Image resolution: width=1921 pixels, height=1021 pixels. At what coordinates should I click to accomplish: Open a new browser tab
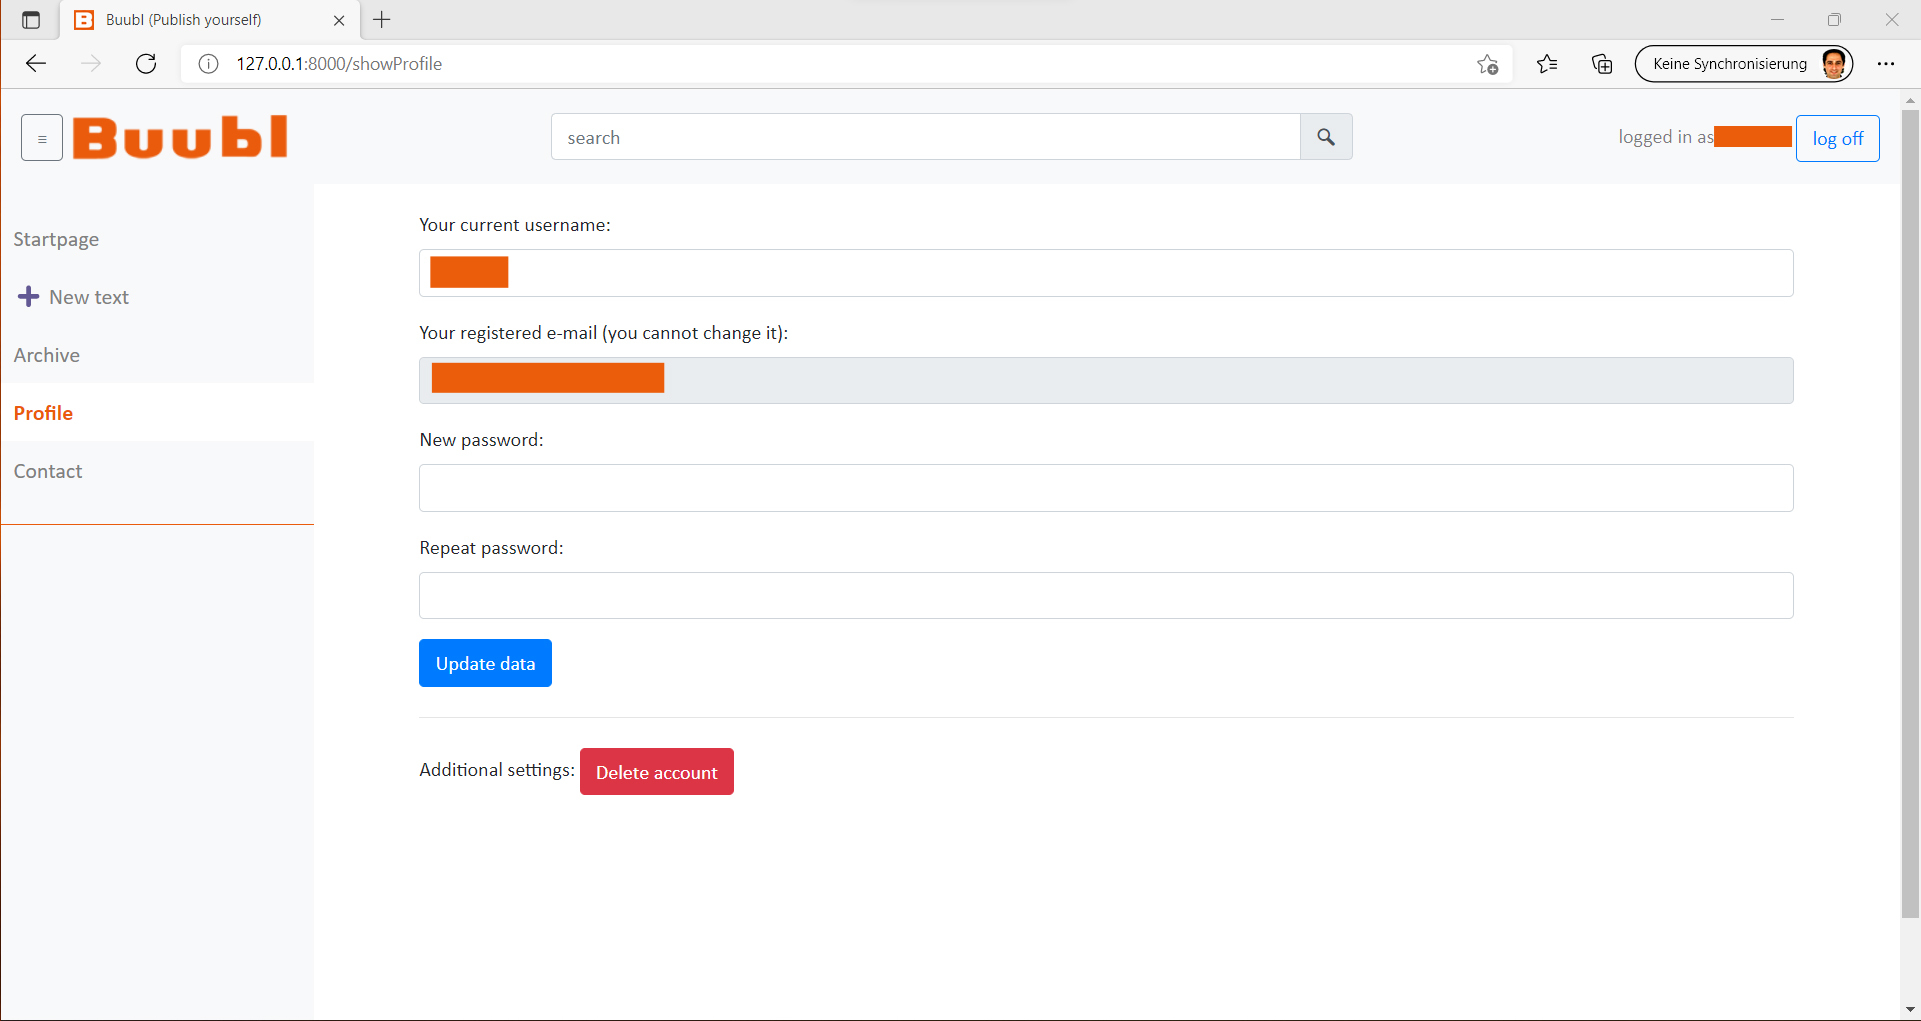click(382, 20)
